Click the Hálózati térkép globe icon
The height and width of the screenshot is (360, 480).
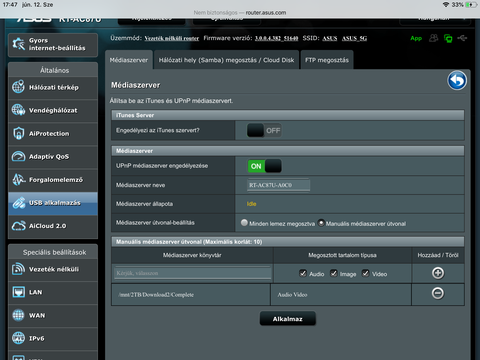[18, 87]
